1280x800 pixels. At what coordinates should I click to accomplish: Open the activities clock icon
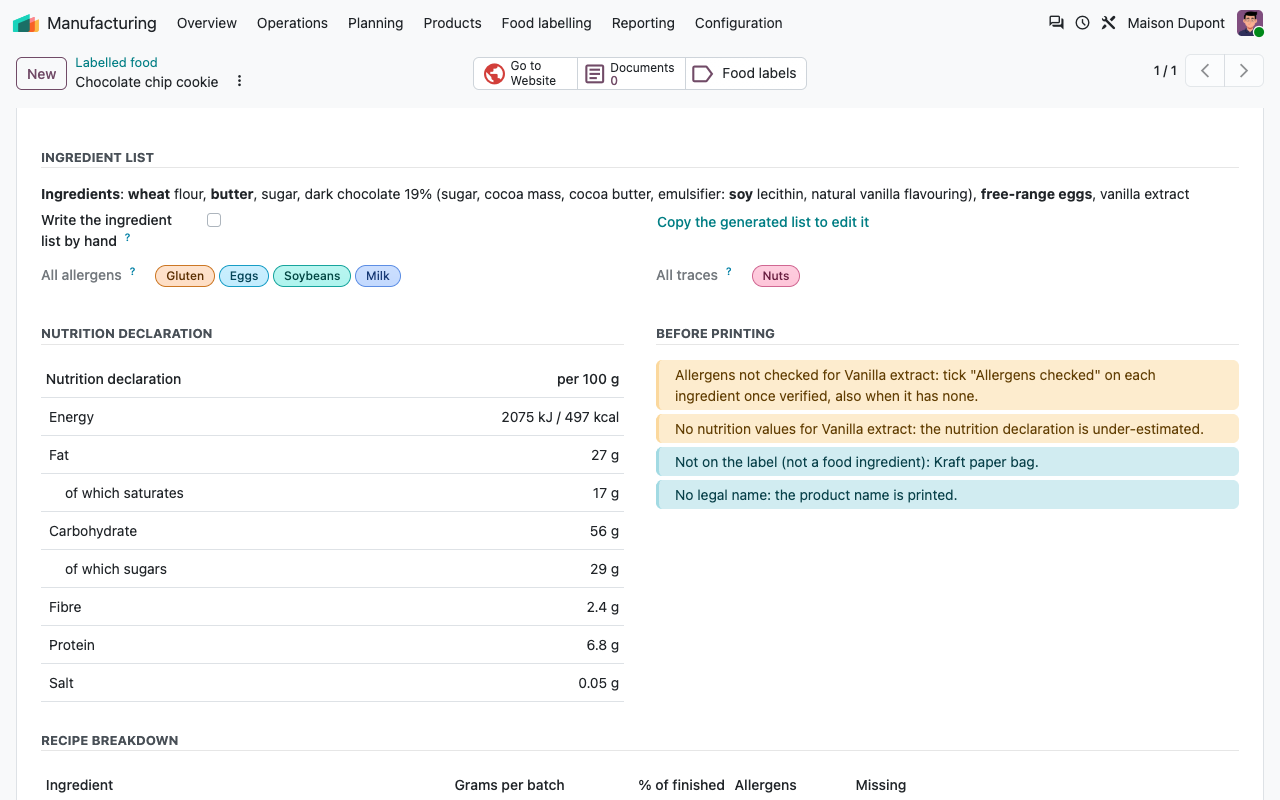tap(1082, 23)
